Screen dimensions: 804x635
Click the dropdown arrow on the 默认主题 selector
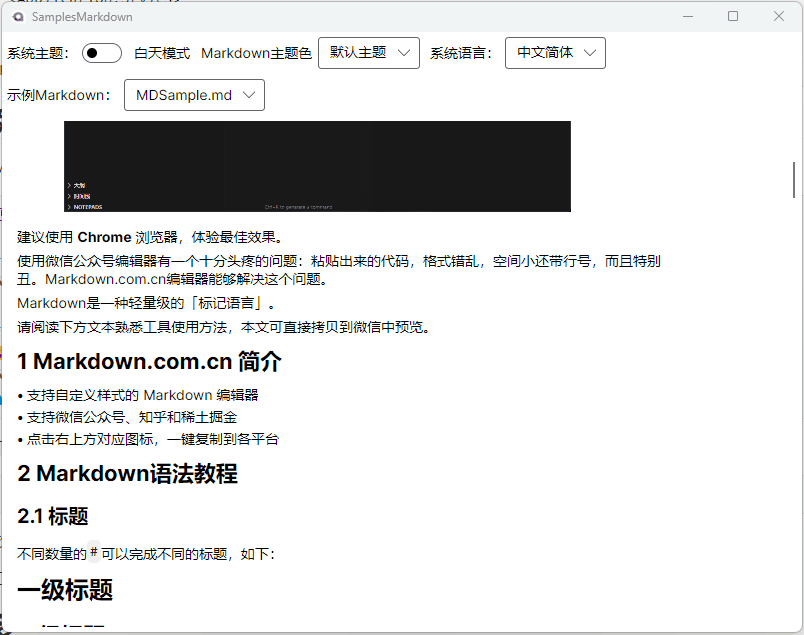(404, 52)
